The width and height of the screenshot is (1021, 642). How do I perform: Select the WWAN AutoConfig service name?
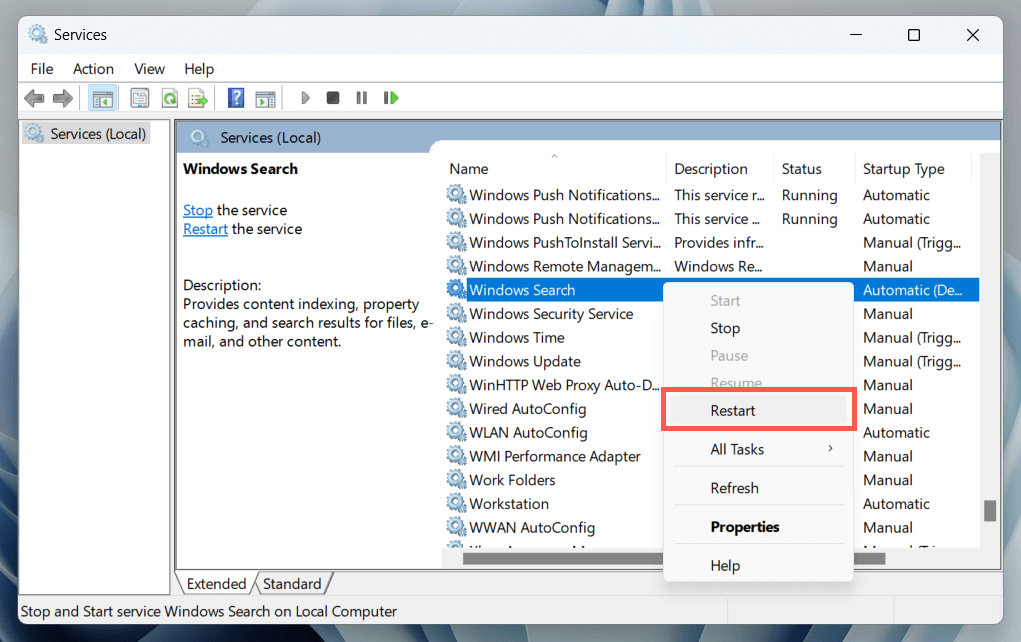[532, 527]
